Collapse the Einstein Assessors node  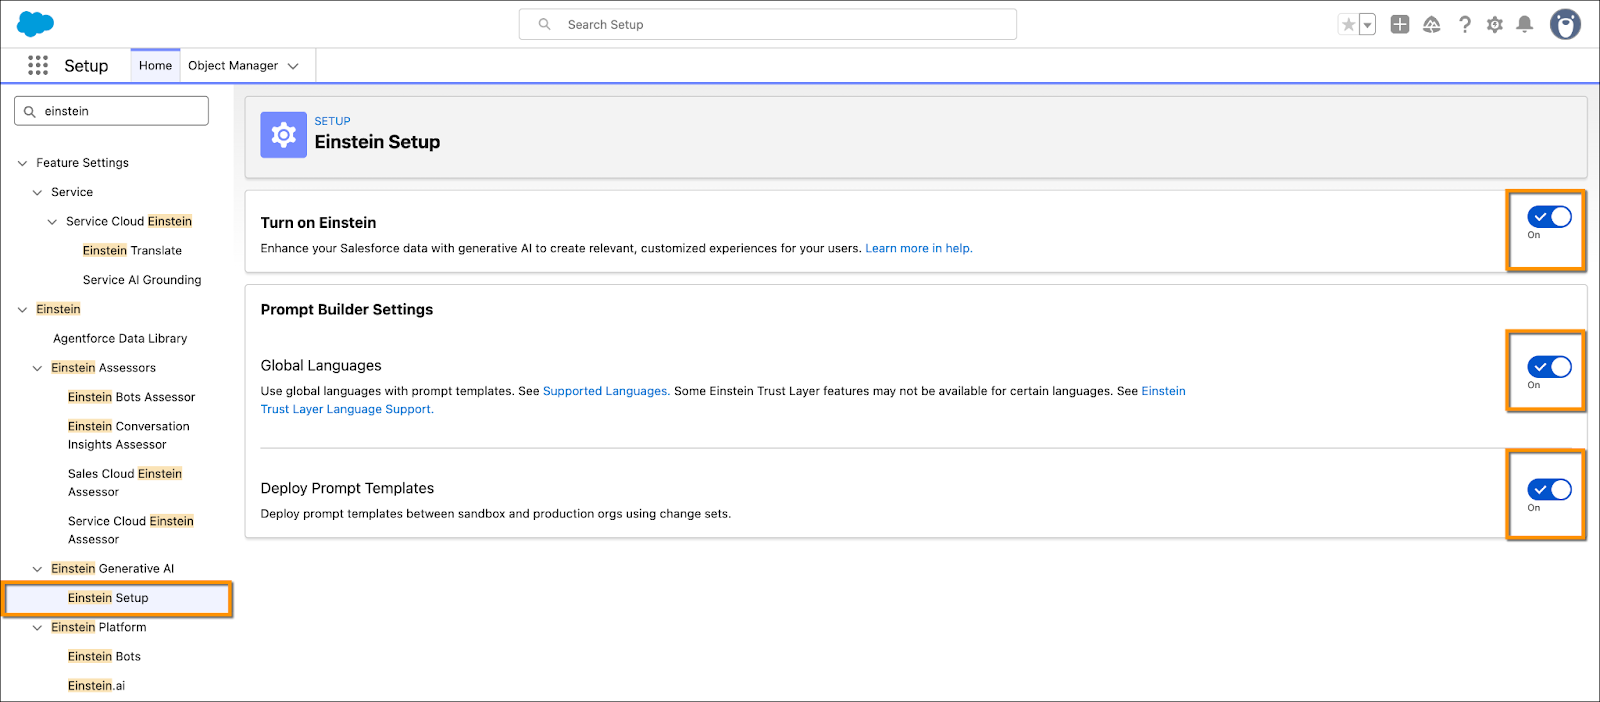[37, 368]
